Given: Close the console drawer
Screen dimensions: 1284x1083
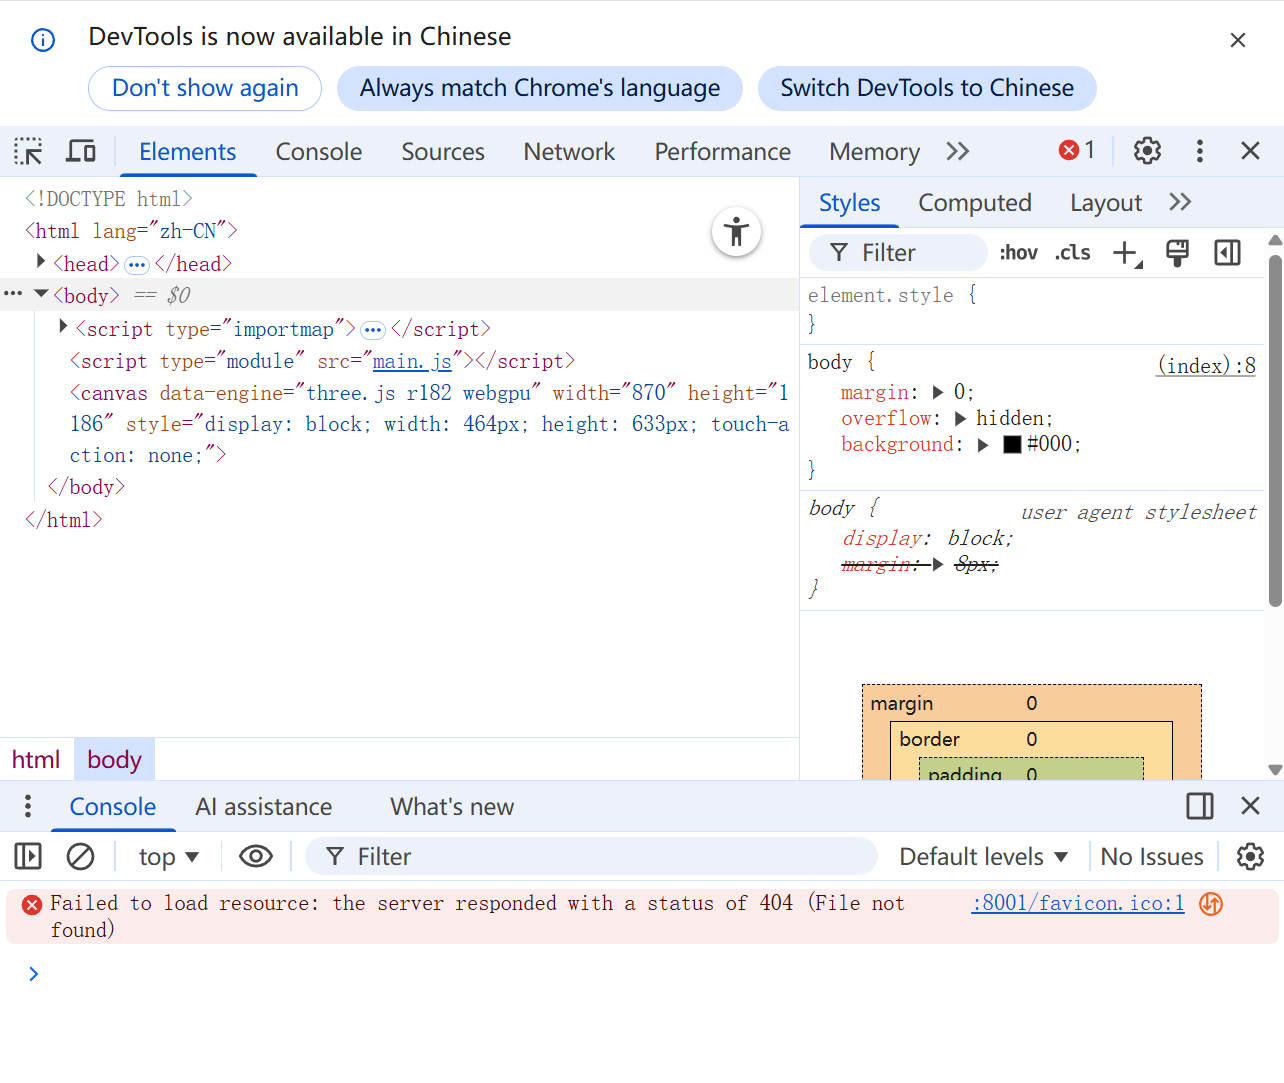Looking at the screenshot, I should click(1250, 806).
